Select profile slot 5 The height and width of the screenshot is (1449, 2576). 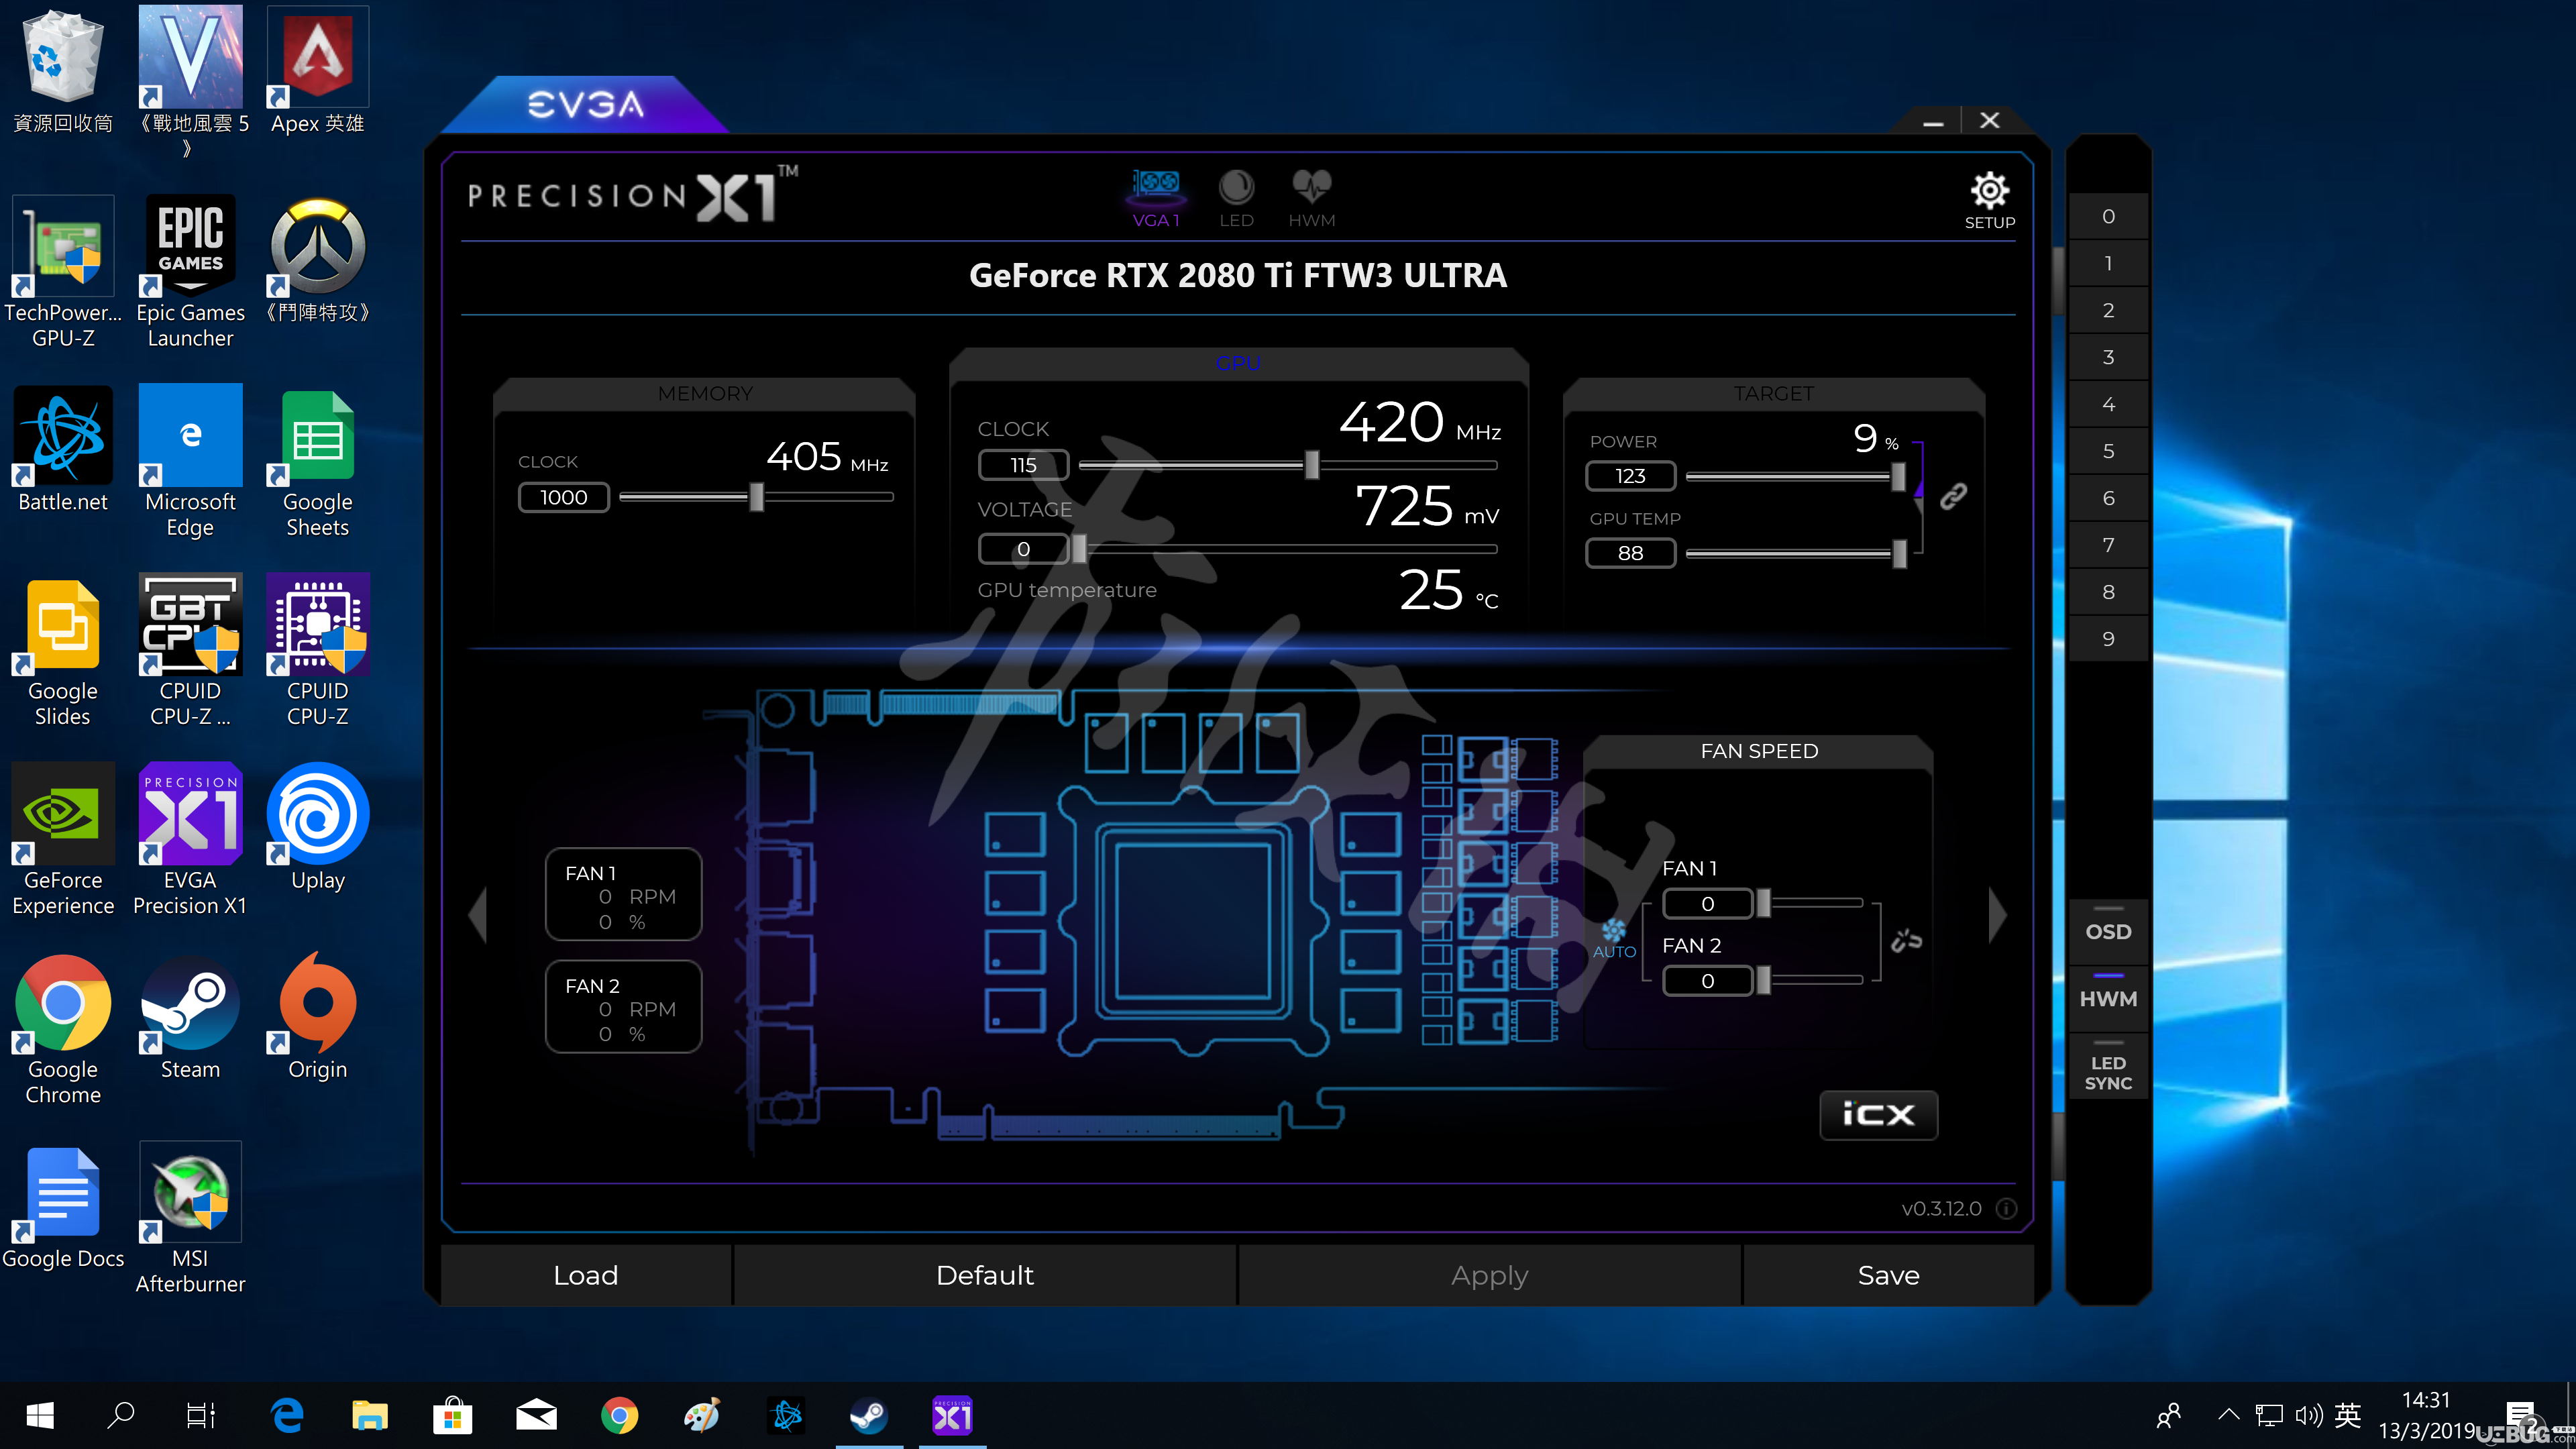tap(2108, 451)
